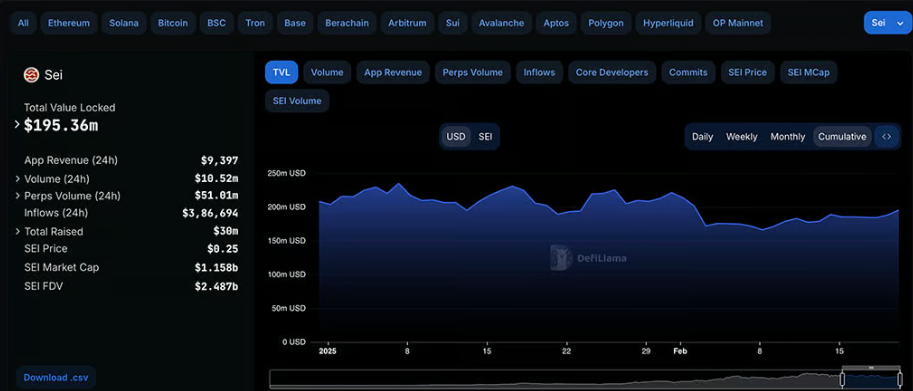Click the SEI Price value $0.25
Screen dimensions: 913x391
coord(222,249)
